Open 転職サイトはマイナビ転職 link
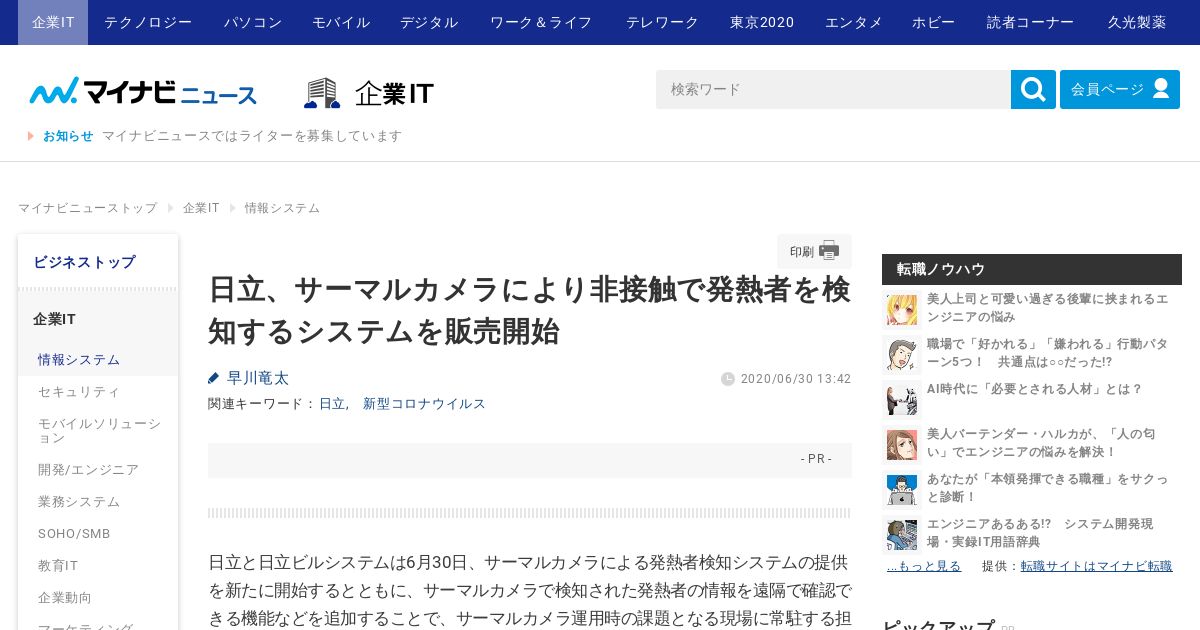 coord(1096,566)
